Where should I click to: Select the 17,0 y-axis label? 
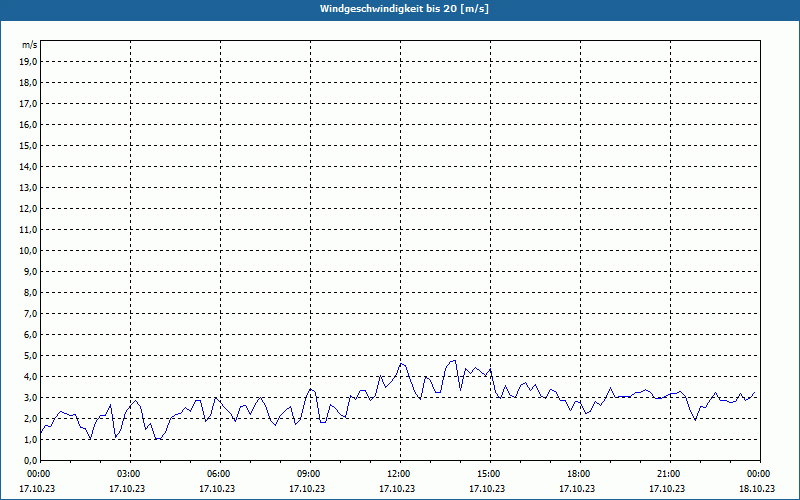pos(28,104)
